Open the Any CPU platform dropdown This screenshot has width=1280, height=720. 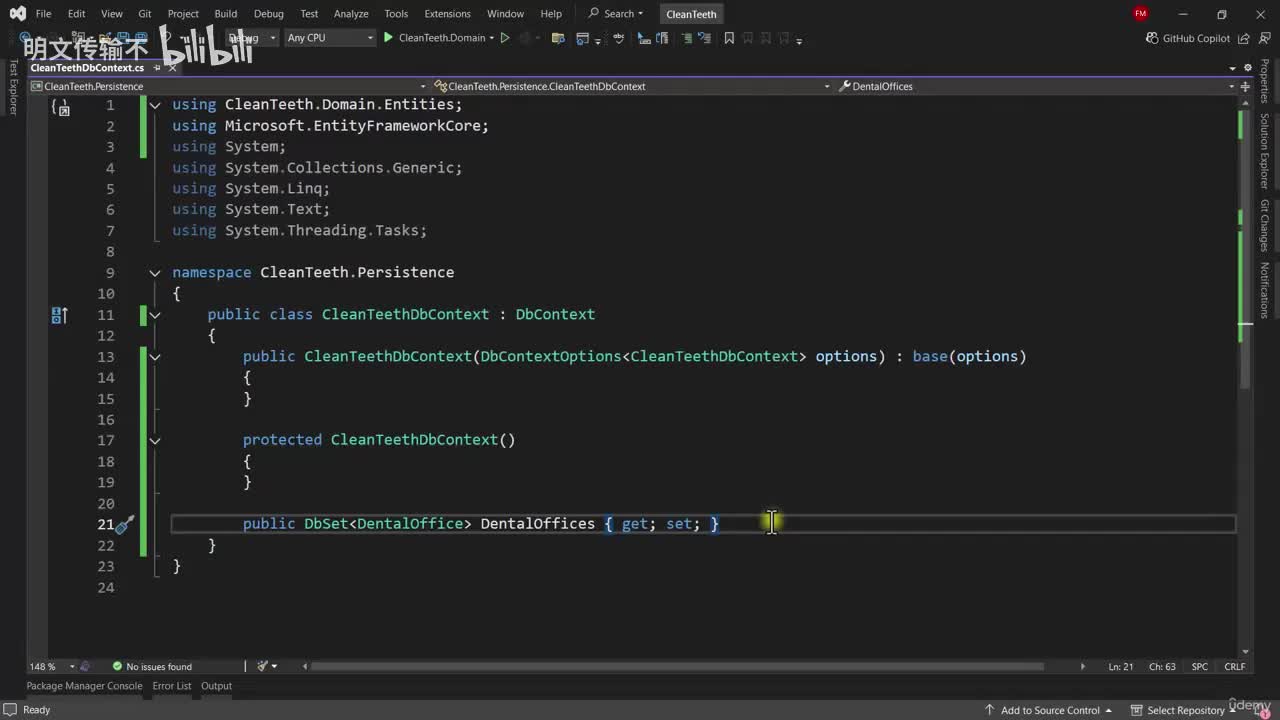coord(330,38)
